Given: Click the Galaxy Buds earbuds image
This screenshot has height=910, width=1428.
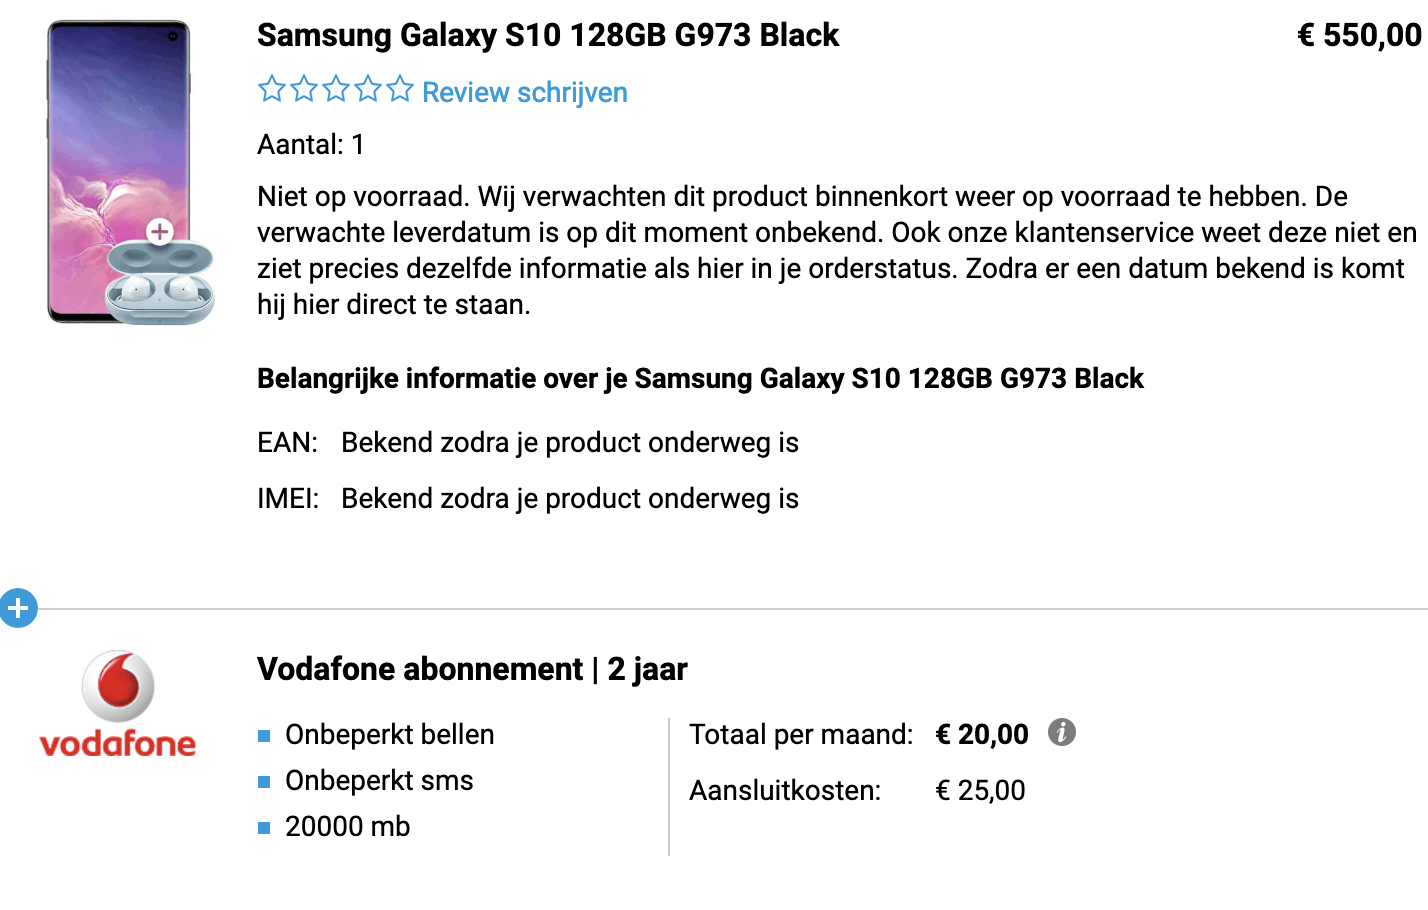Looking at the screenshot, I should pyautogui.click(x=160, y=284).
